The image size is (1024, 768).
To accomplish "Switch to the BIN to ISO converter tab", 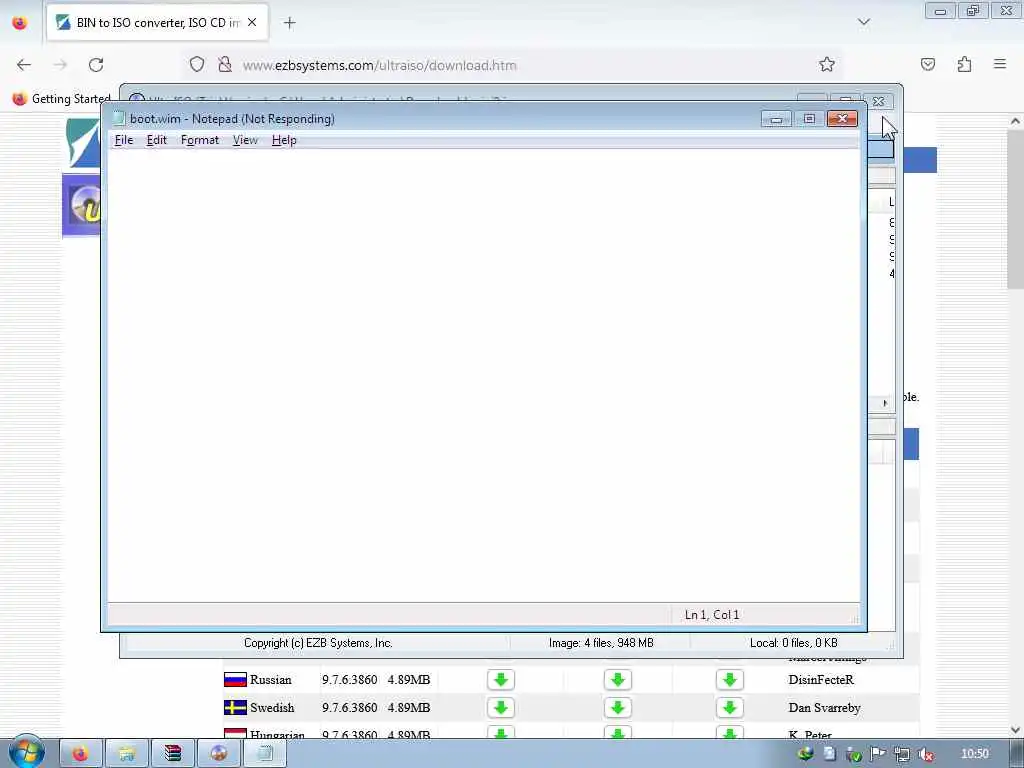I will coord(157,22).
